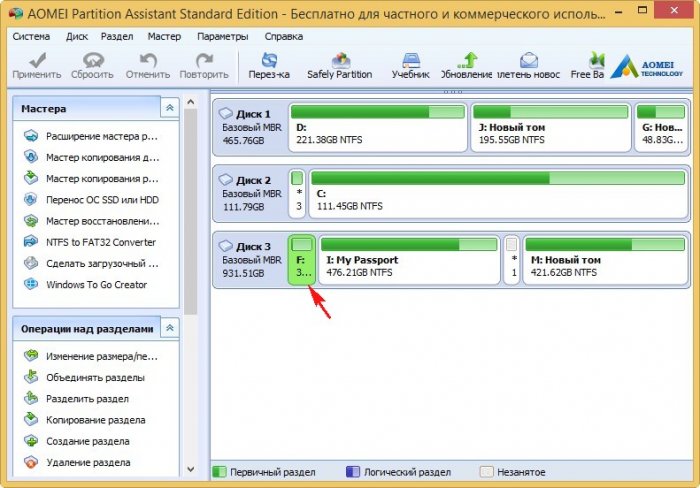Launch Расширение мастера раздела wizard
This screenshot has height=488, width=700.
(91, 136)
